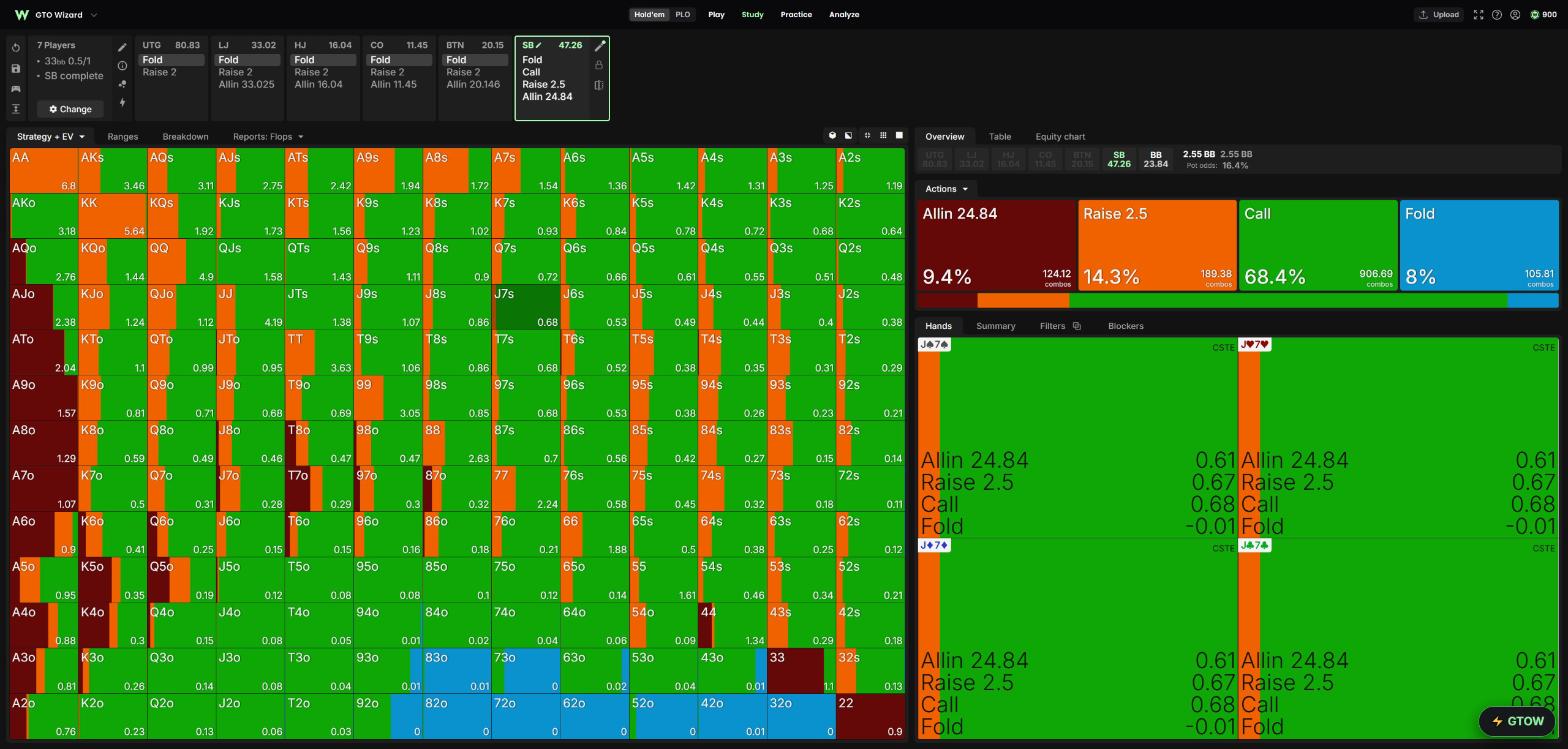Open the Blockers tab
Viewport: 1568px width, 749px height.
[x=1125, y=326]
